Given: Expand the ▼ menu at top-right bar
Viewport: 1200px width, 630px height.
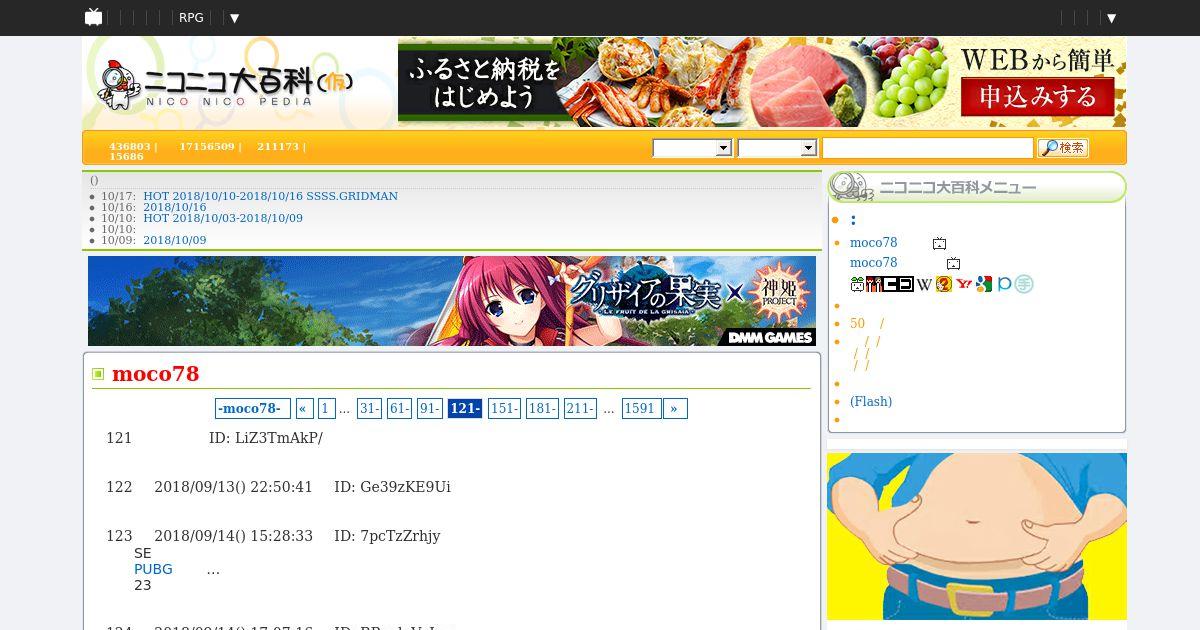Looking at the screenshot, I should pos(1111,18).
